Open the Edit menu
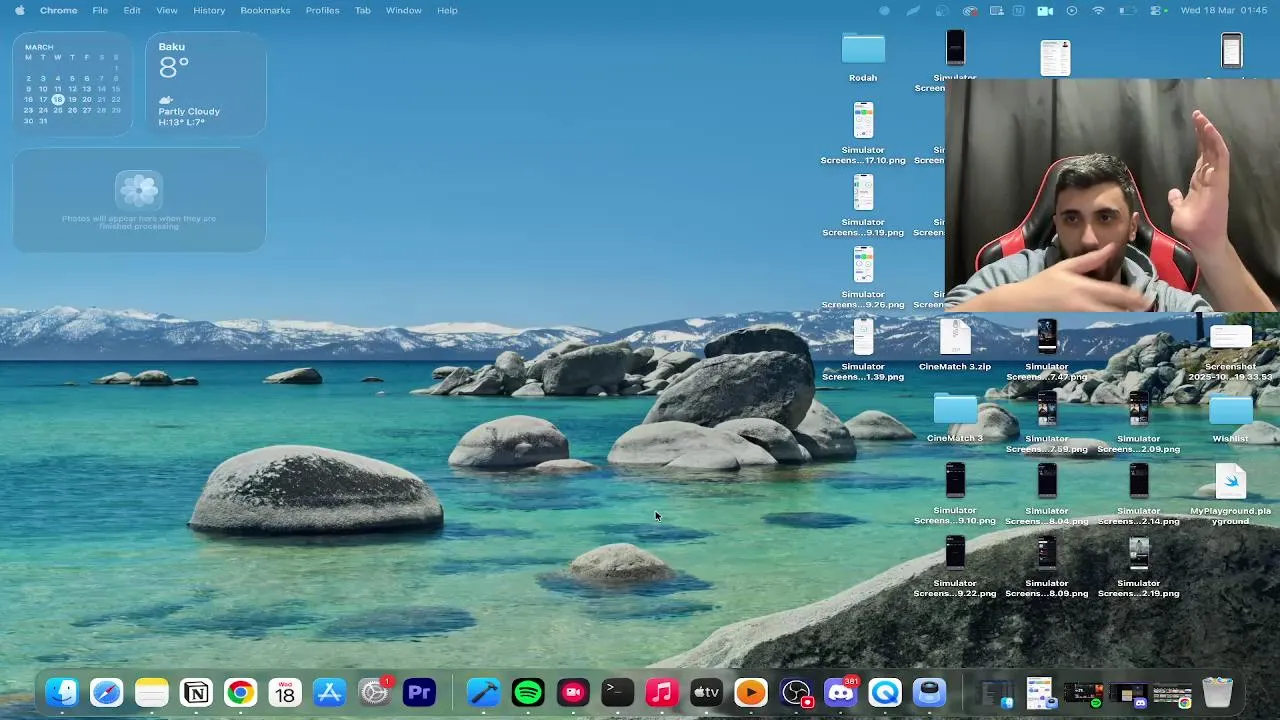 (x=132, y=10)
